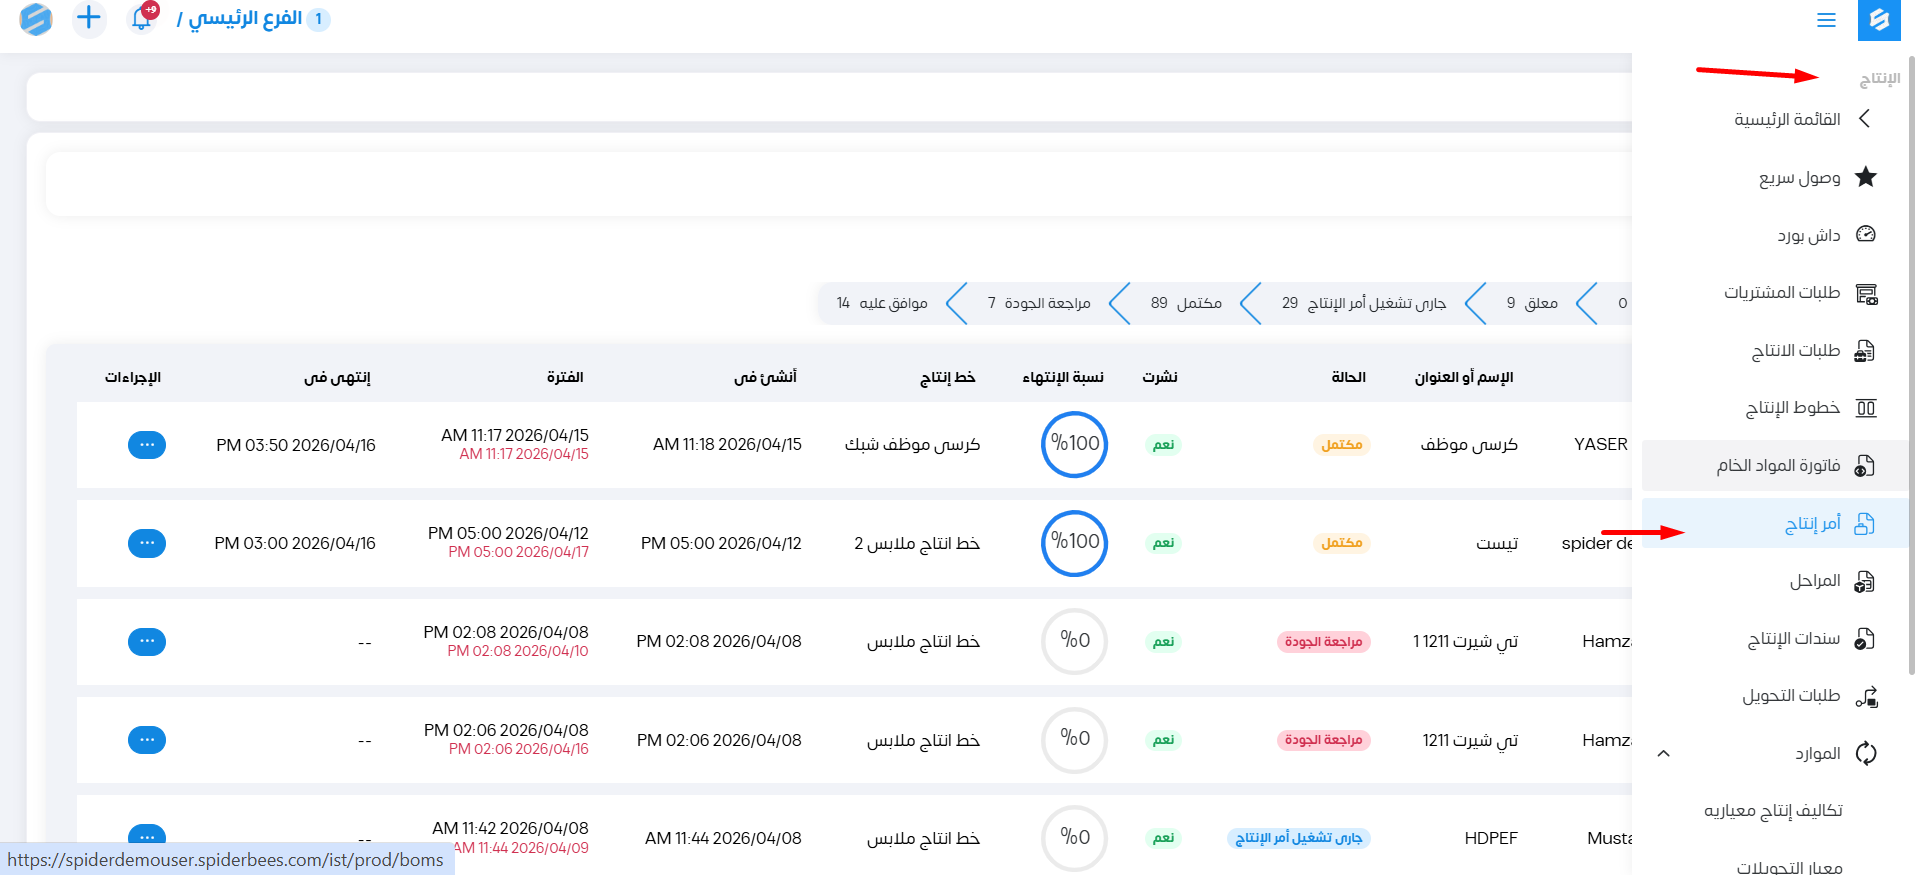1919x875 pixels.
Task: Open actions menu for YASER row
Action: (147, 445)
